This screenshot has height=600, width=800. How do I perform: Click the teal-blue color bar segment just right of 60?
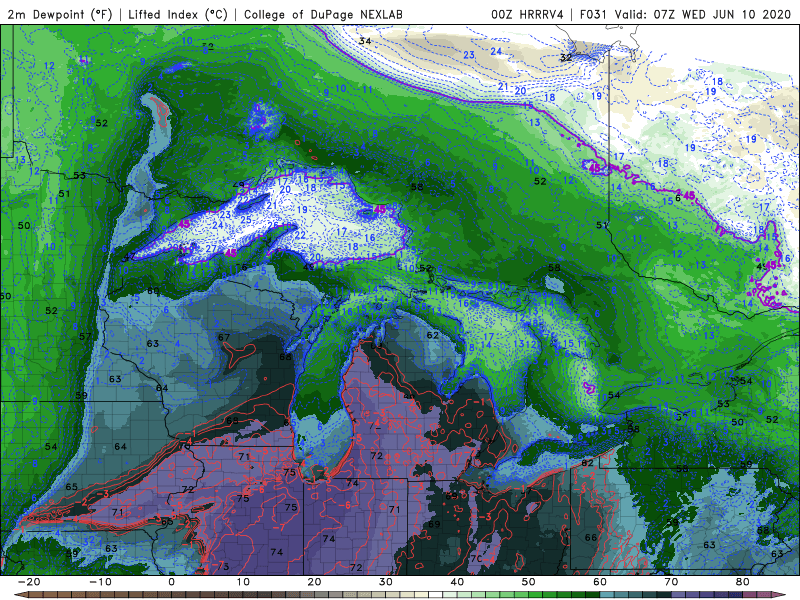(x=607, y=594)
